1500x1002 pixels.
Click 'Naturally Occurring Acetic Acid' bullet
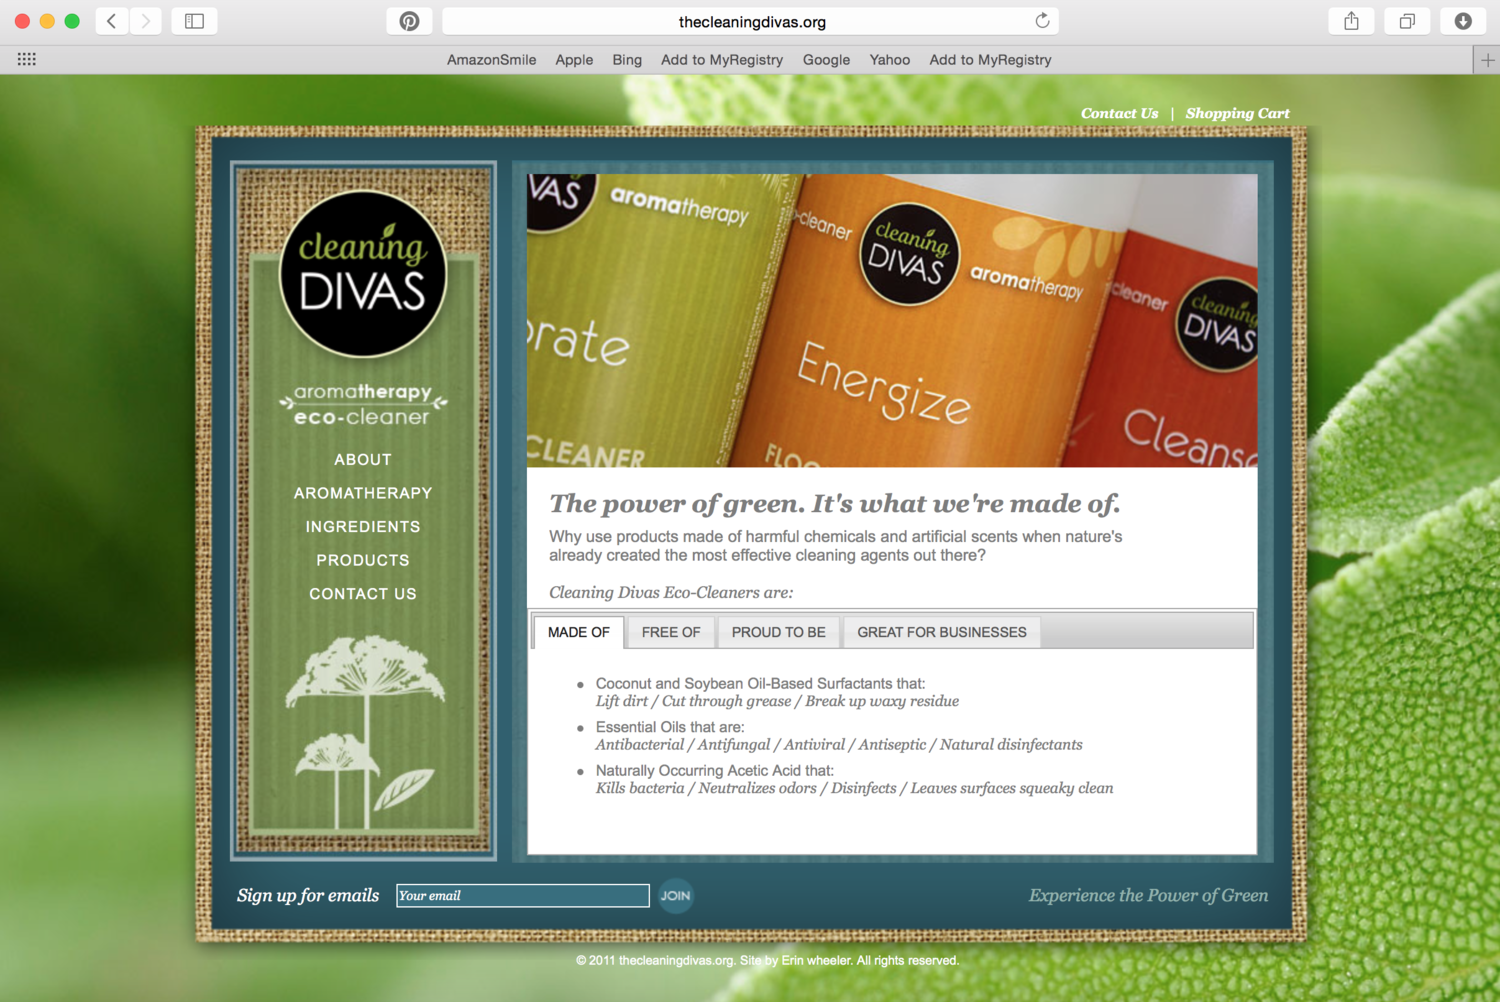tap(715, 770)
